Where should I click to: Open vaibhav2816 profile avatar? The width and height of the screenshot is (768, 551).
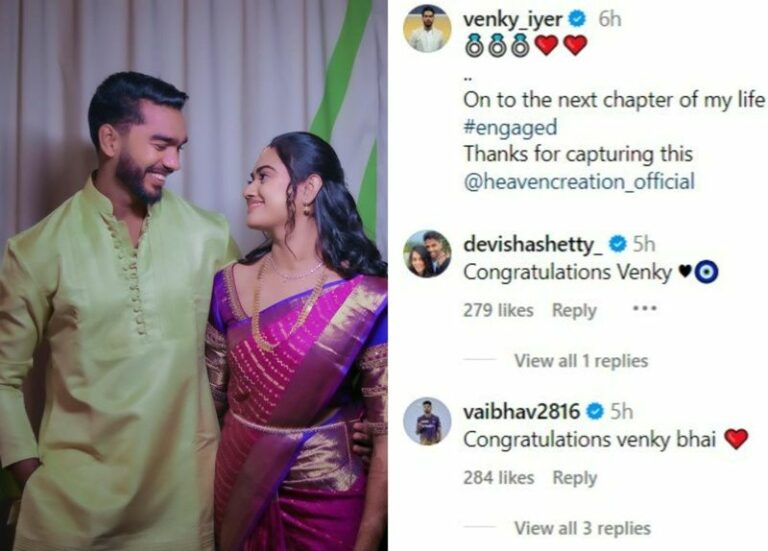[427, 421]
